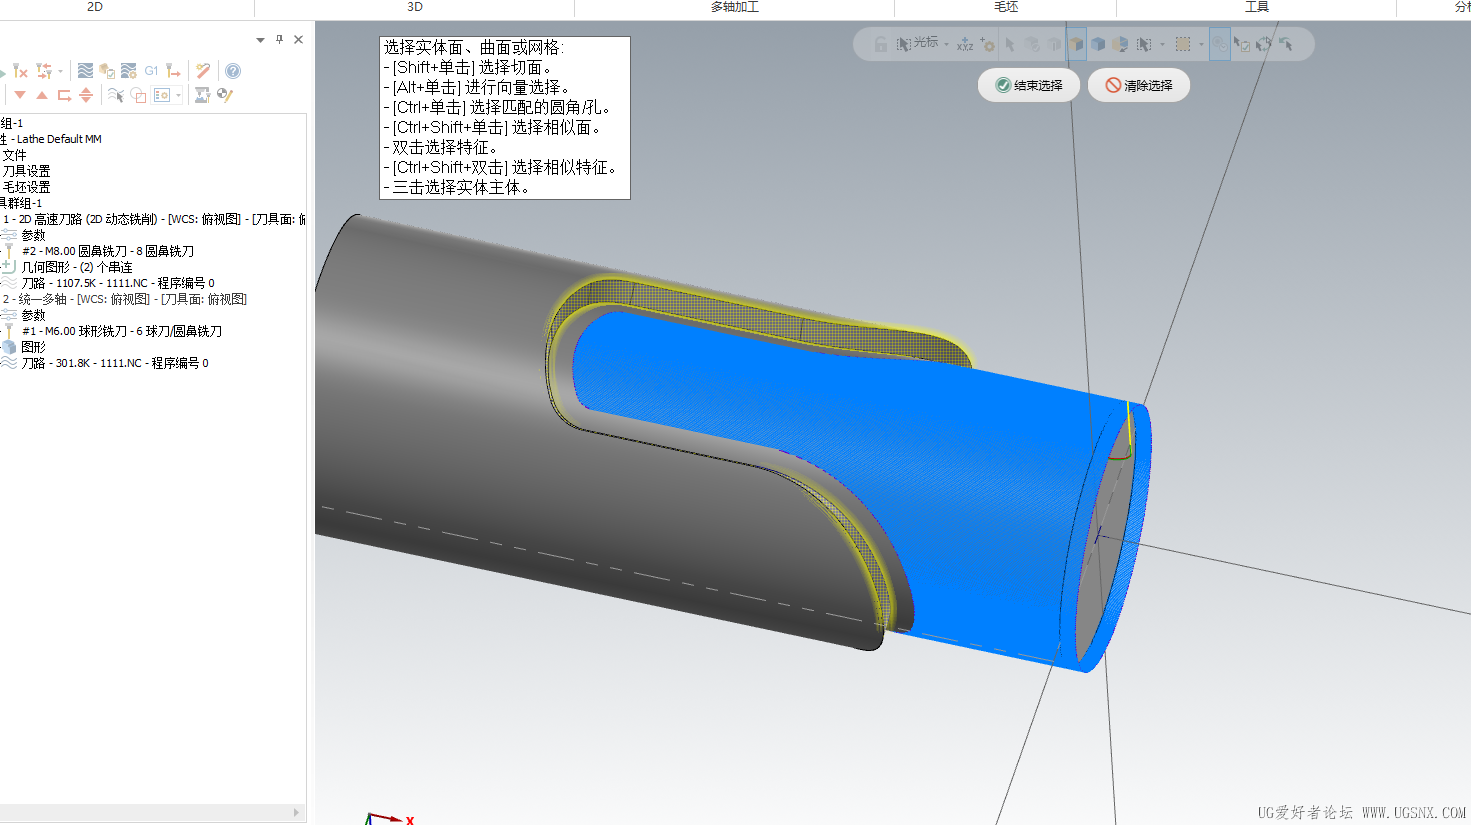The height and width of the screenshot is (825, 1471).
Task: Click the cursor-with-clipboard-check selection icon
Action: pyautogui.click(x=1242, y=44)
